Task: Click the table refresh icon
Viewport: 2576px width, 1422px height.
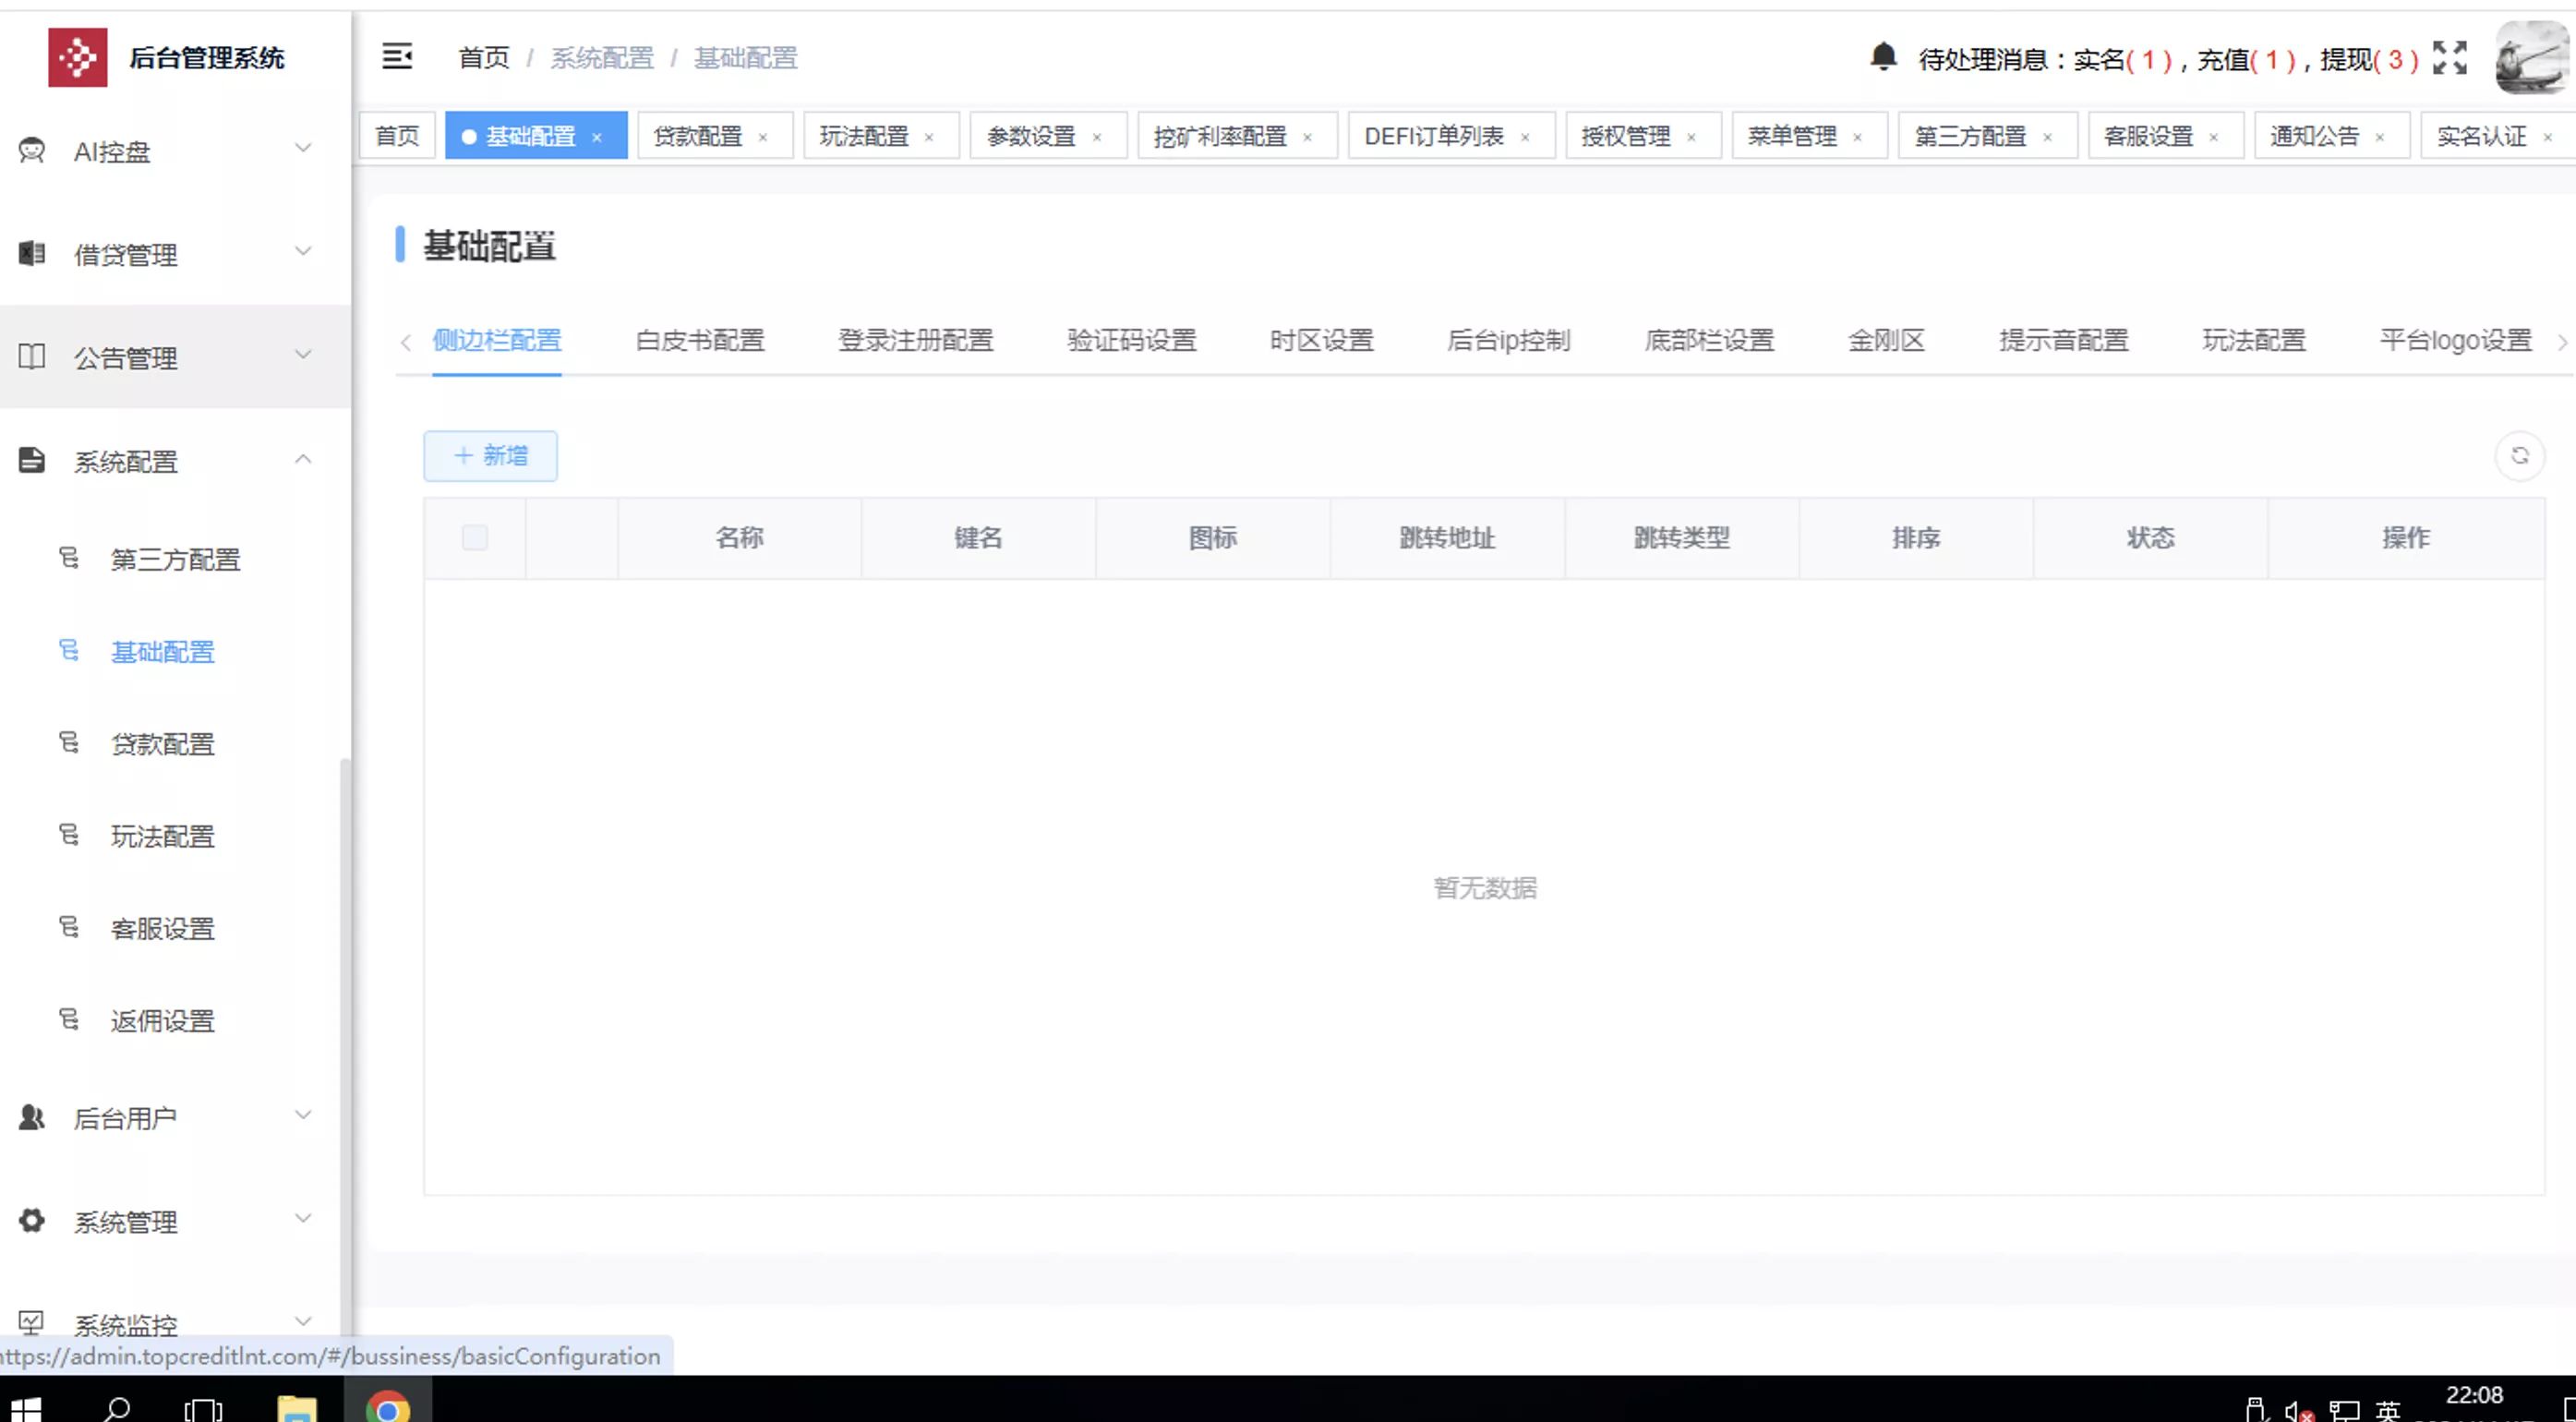Action: (2520, 456)
